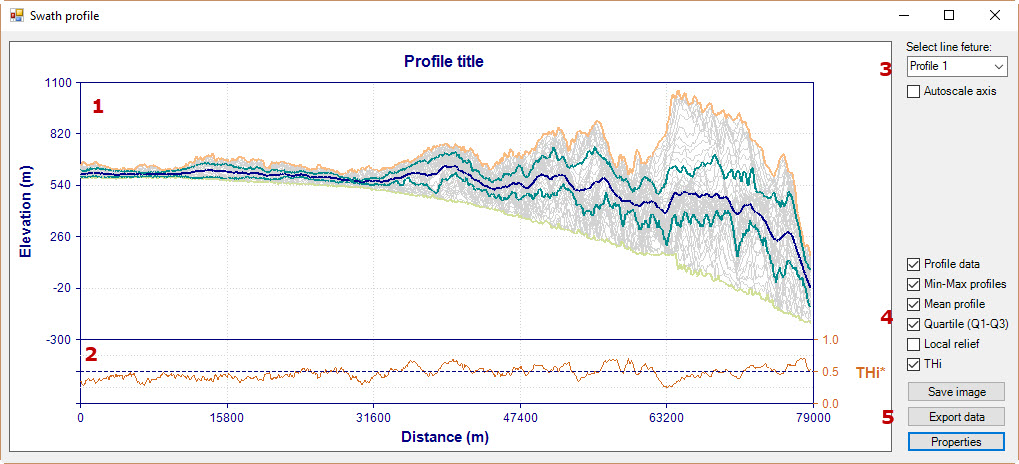This screenshot has width=1019, height=464.
Task: Click the Swath profile window icon
Action: pyautogui.click(x=16, y=16)
